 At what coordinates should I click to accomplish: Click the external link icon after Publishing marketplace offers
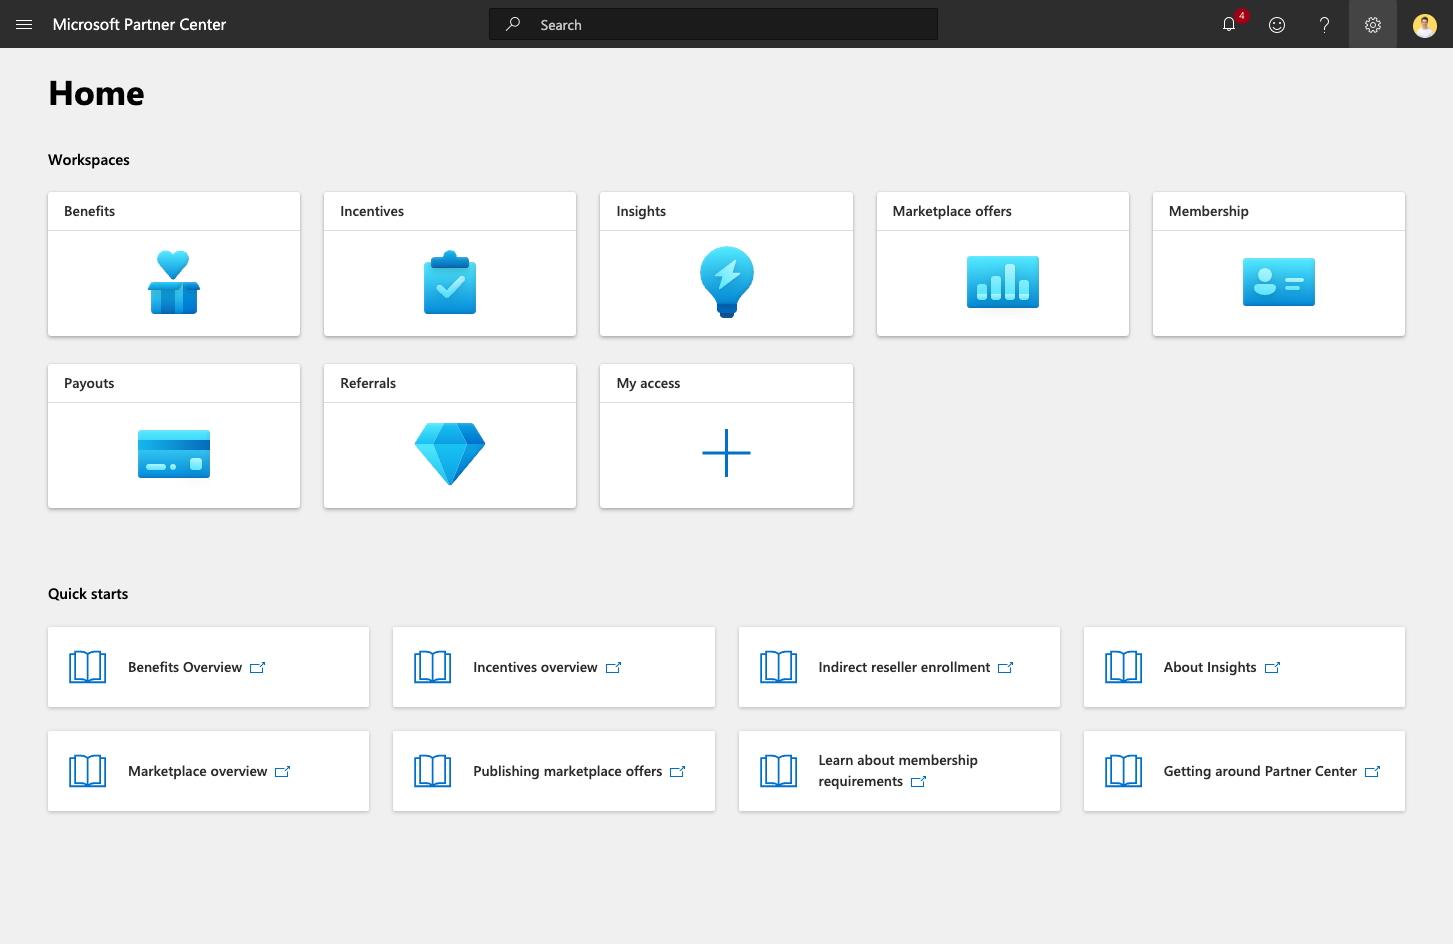point(678,772)
